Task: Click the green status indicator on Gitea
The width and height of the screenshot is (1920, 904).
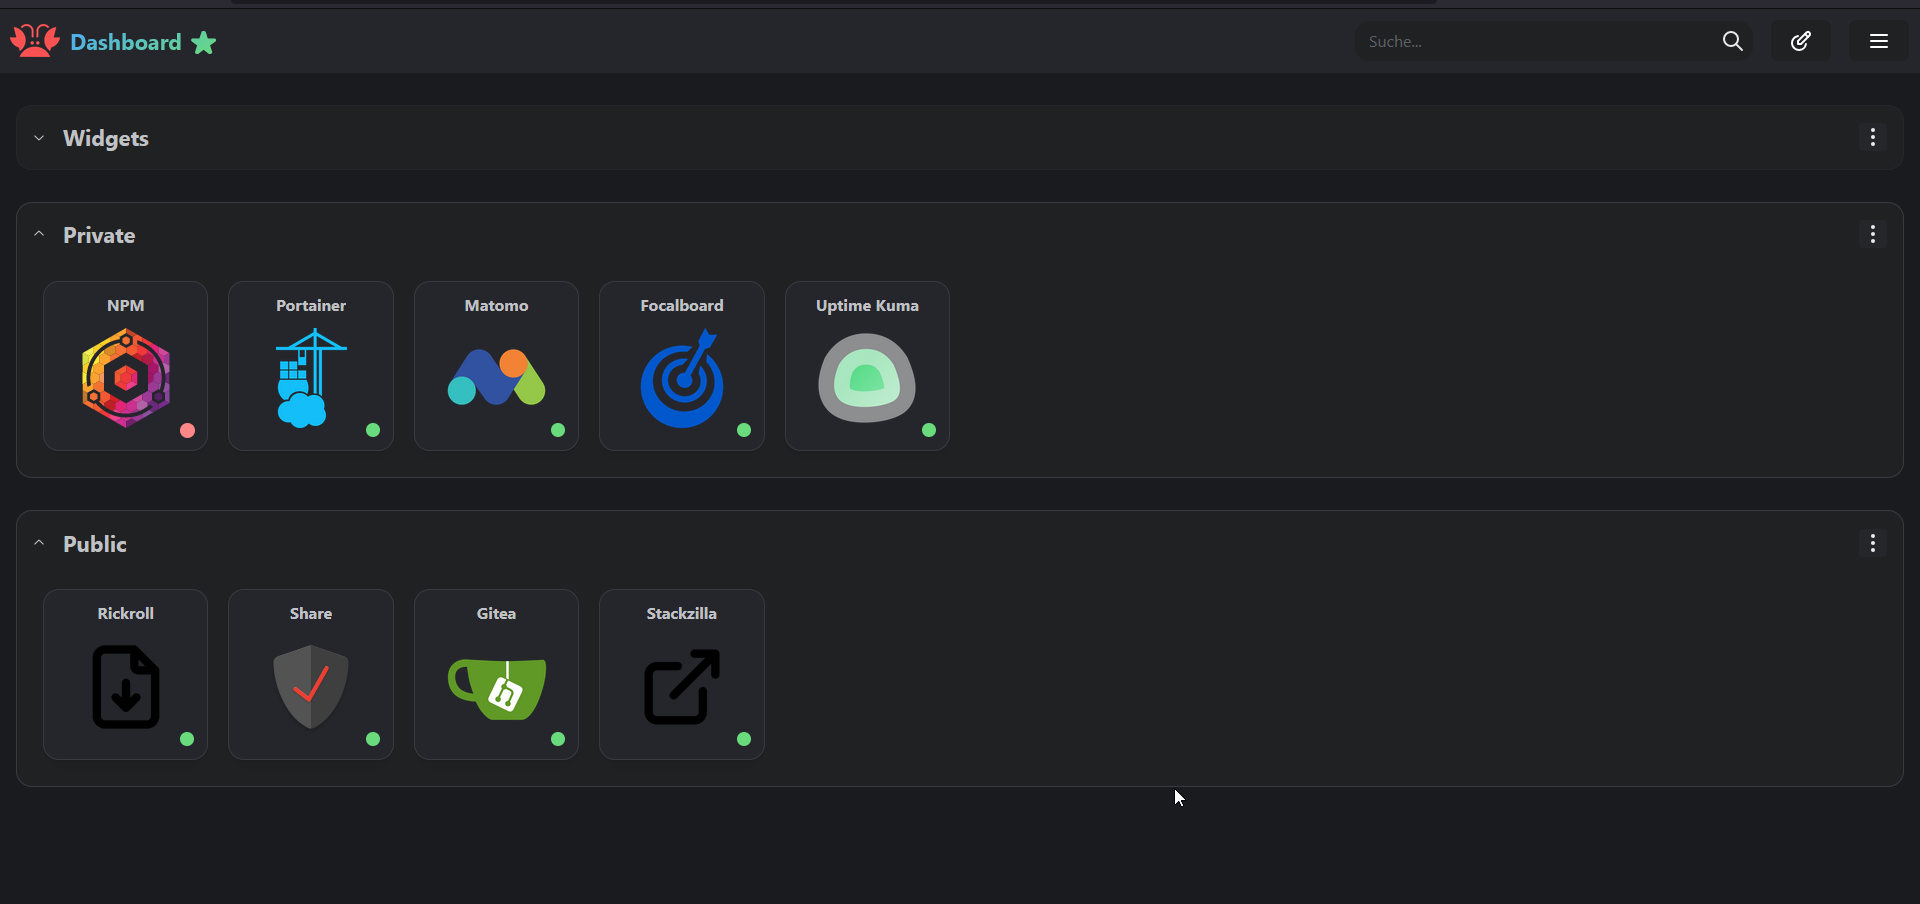Action: point(558,740)
